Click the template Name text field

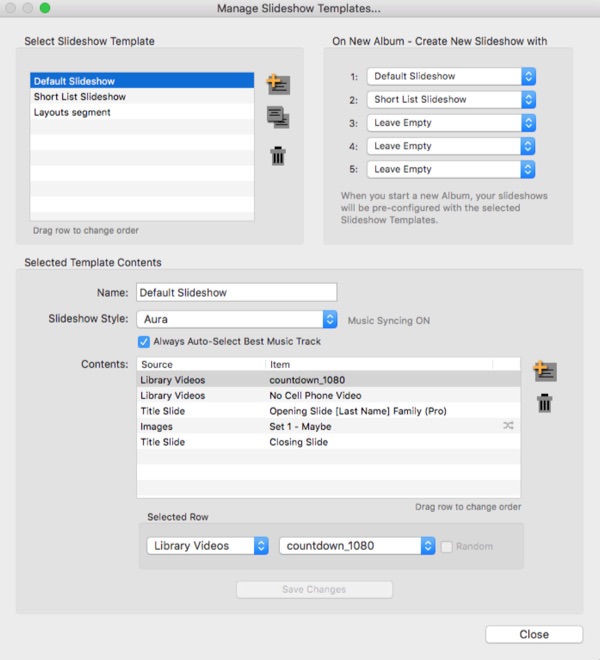[x=236, y=293]
